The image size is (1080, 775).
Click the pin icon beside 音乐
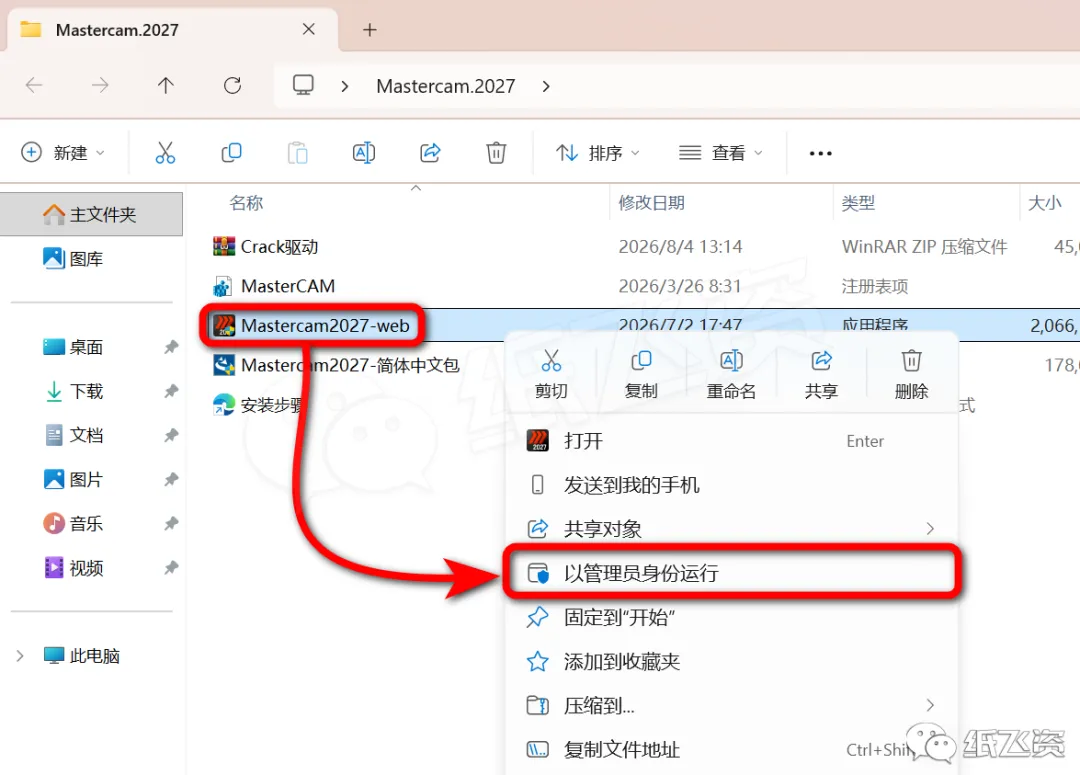coord(171,524)
